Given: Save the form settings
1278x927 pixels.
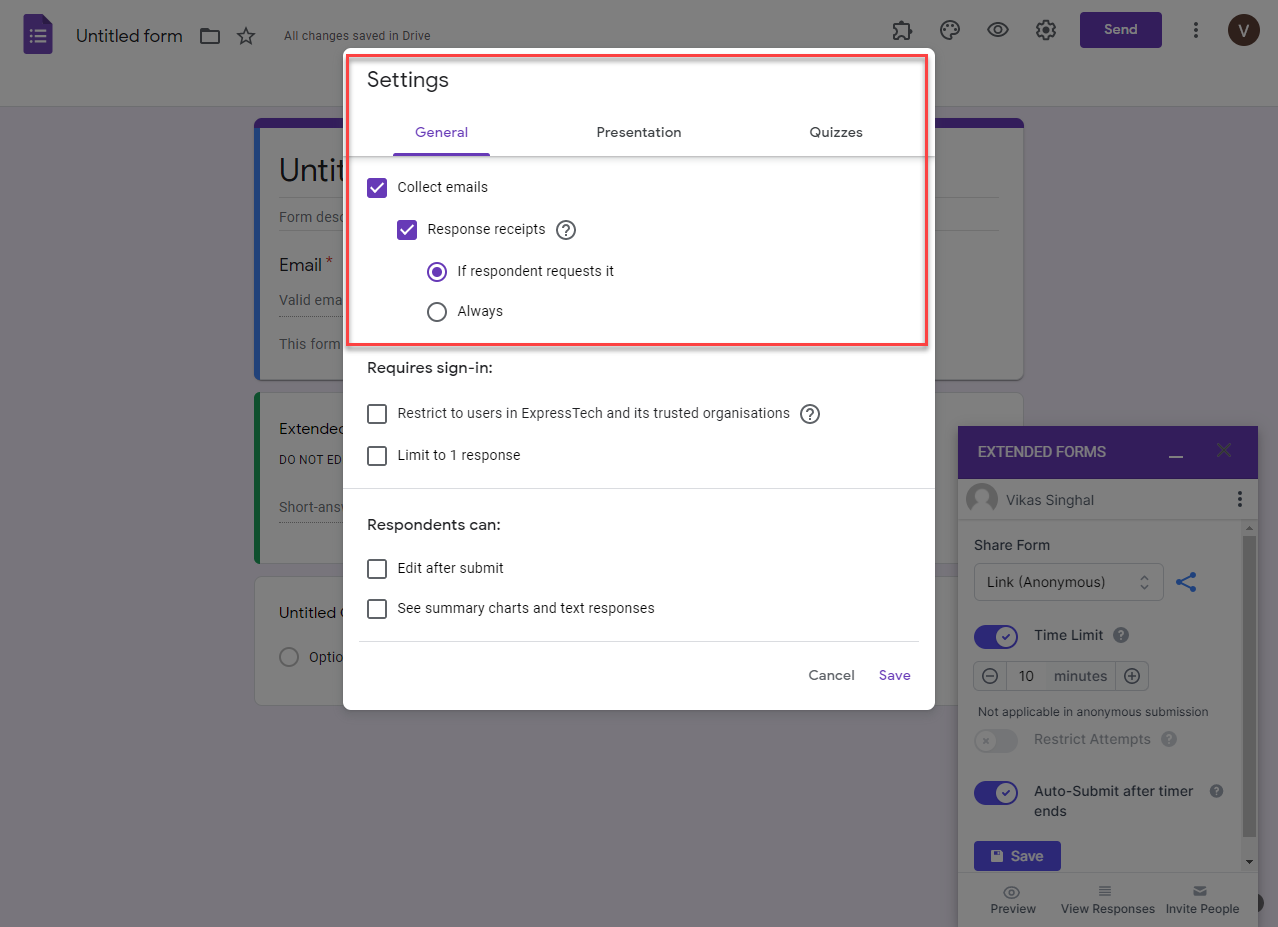Looking at the screenshot, I should pos(893,675).
